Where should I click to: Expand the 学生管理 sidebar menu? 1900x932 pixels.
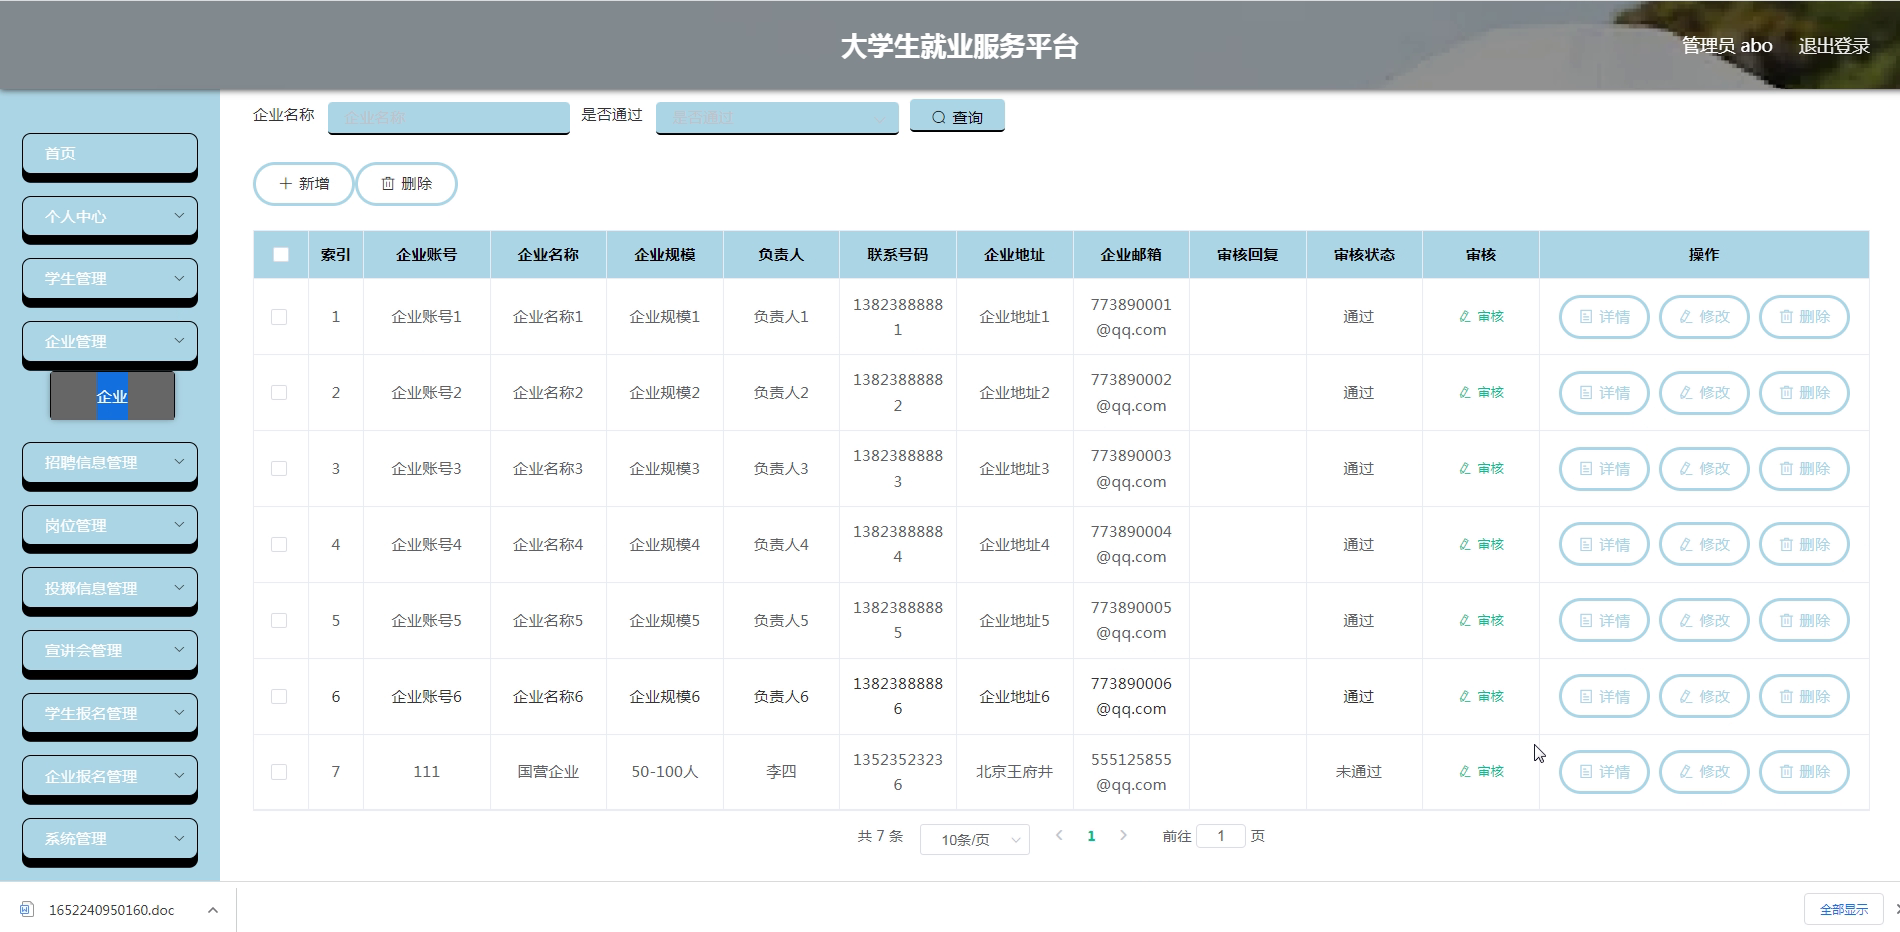pos(110,279)
